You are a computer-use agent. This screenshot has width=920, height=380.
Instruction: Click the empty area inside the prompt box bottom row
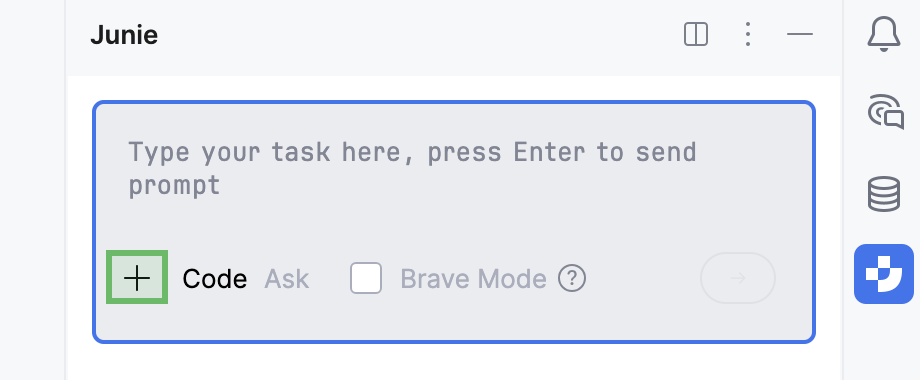tap(642, 278)
